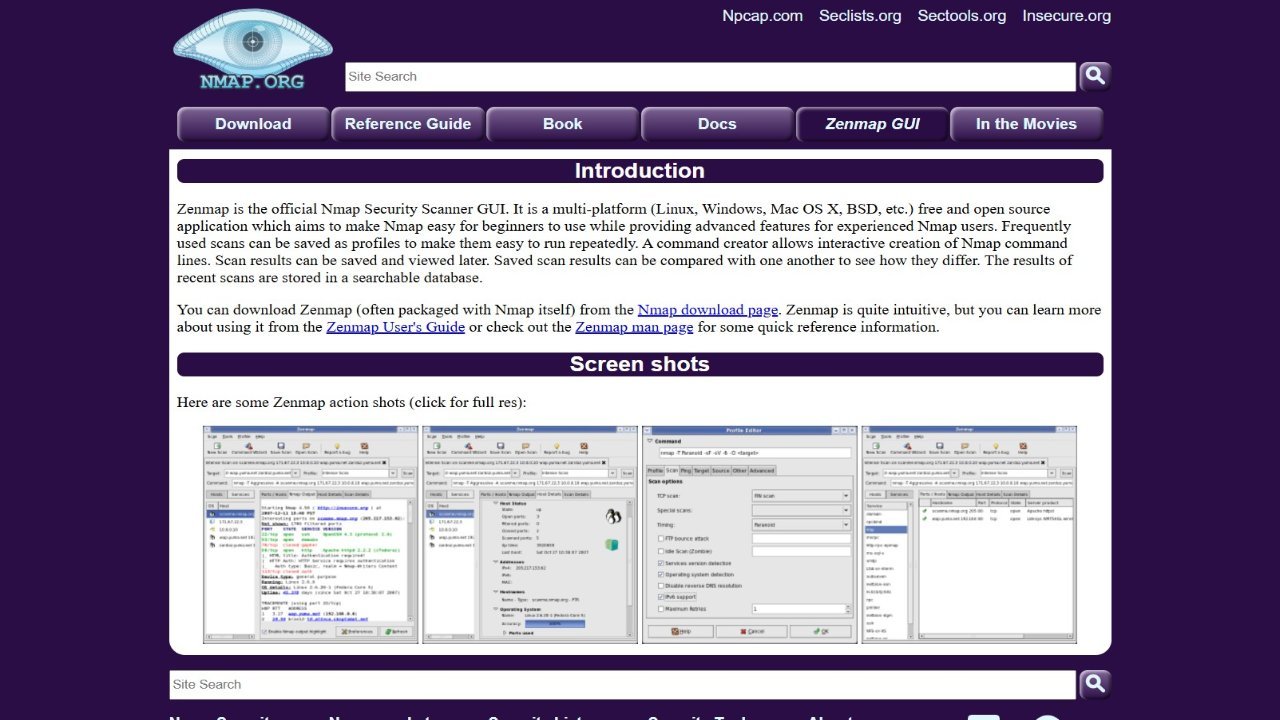
Task: Open the Zenmap man page link
Action: tap(634, 327)
